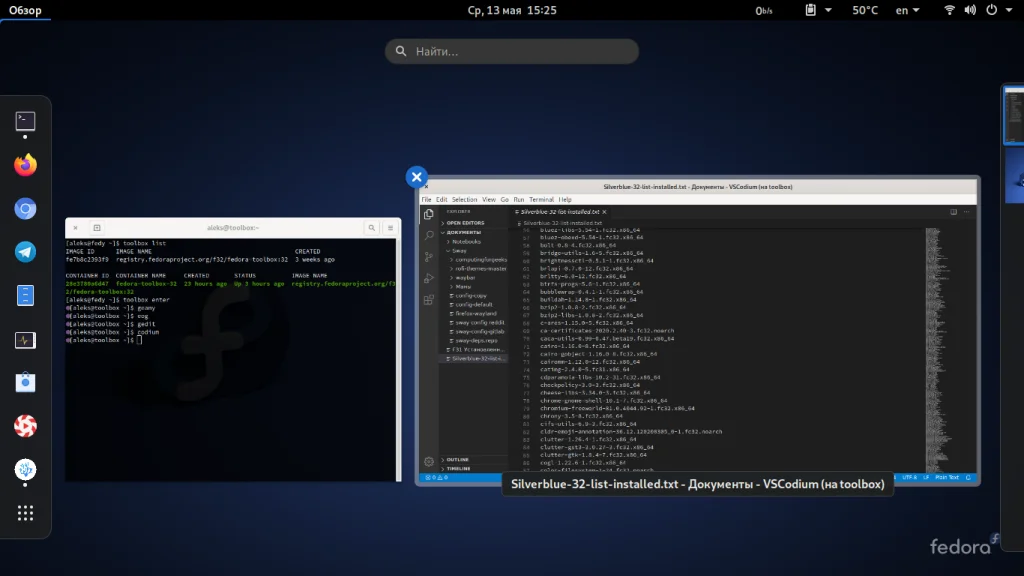Open the system monitor dash icon

(25, 340)
